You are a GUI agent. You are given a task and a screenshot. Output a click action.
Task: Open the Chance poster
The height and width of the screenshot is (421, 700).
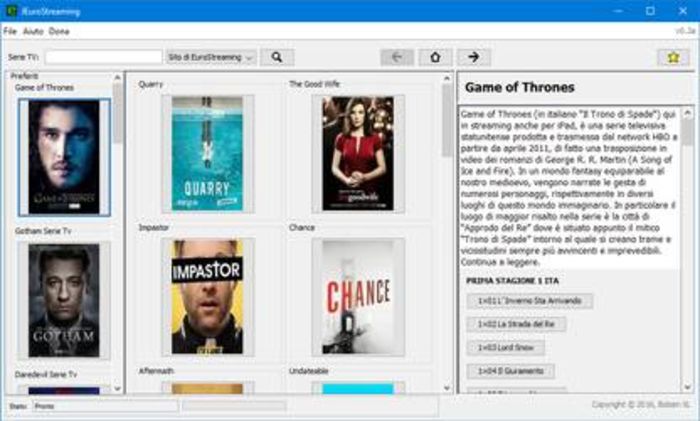[358, 297]
